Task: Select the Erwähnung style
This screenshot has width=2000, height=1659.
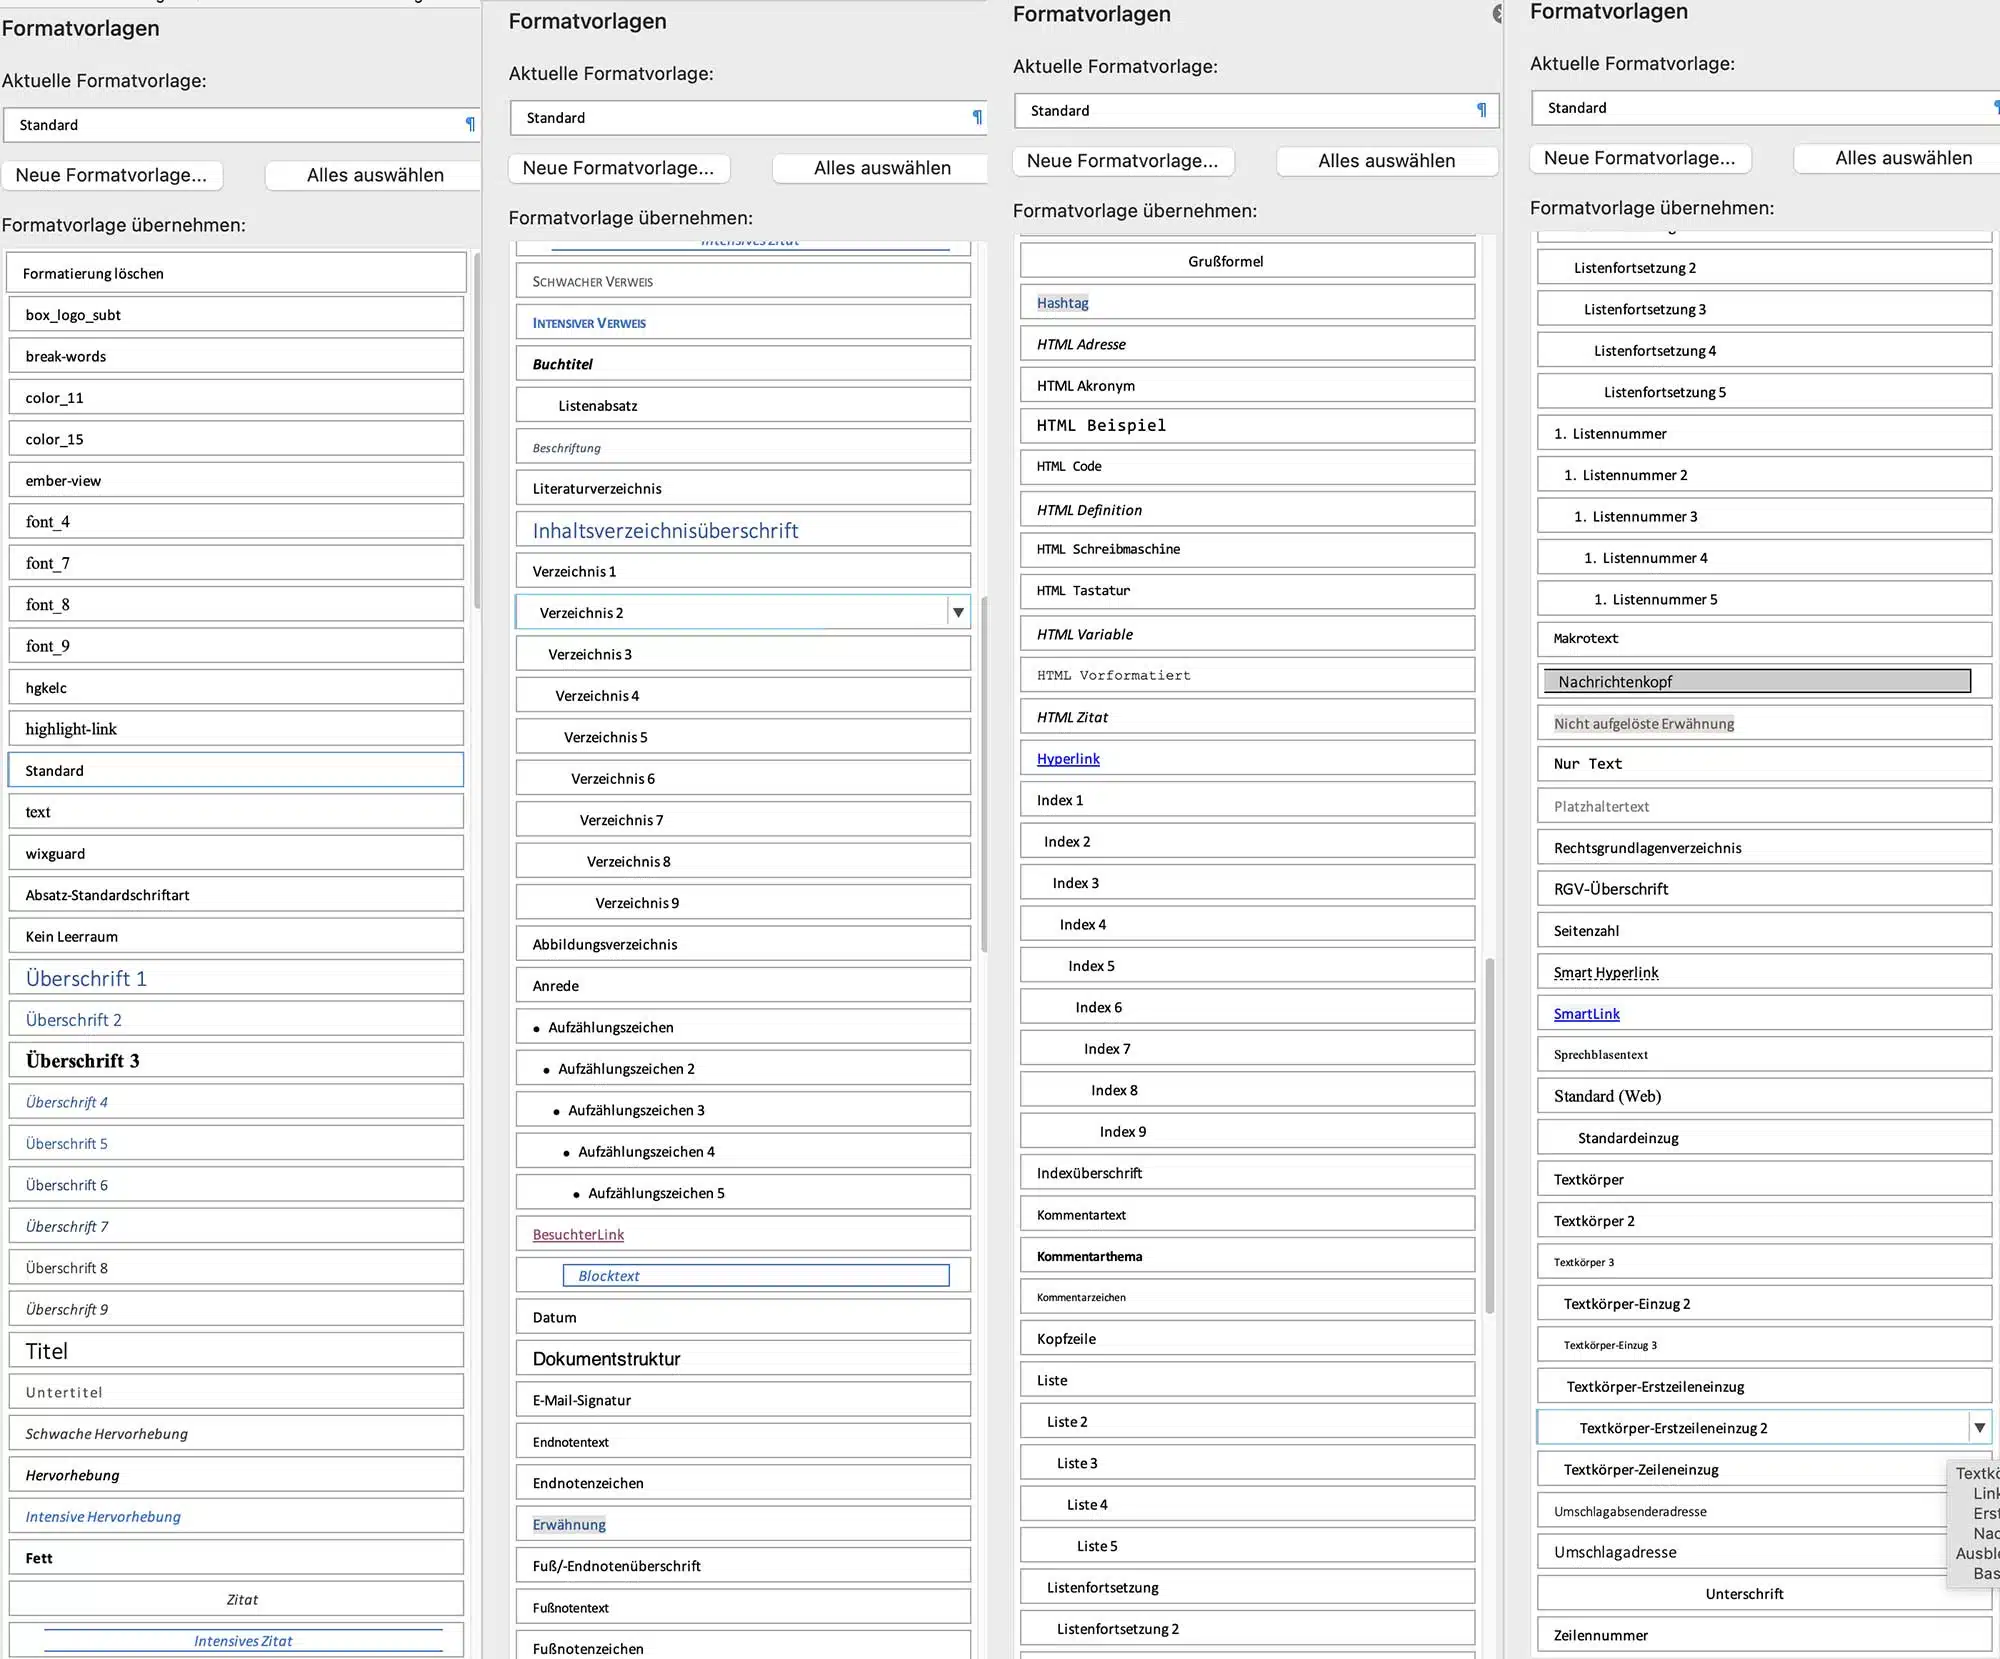Action: pyautogui.click(x=743, y=1524)
